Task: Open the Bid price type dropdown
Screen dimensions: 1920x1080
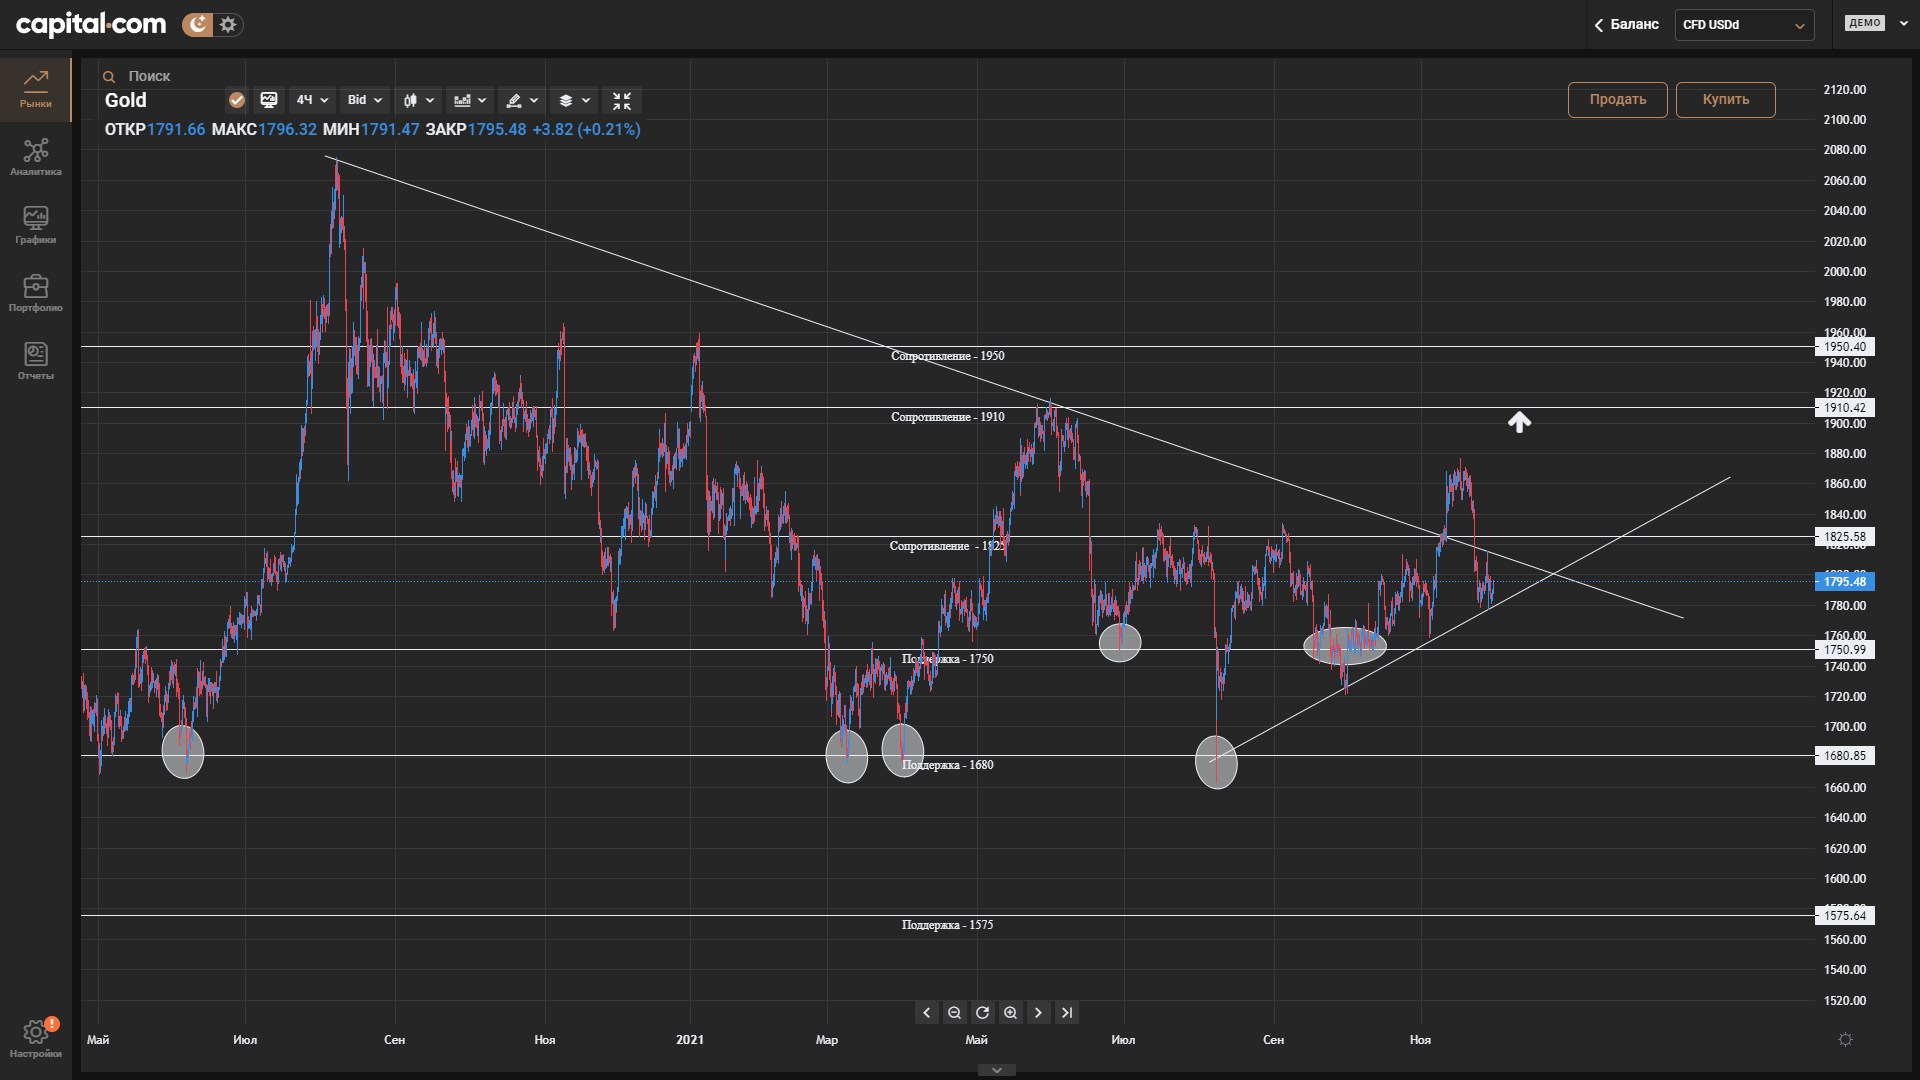Action: [x=364, y=100]
